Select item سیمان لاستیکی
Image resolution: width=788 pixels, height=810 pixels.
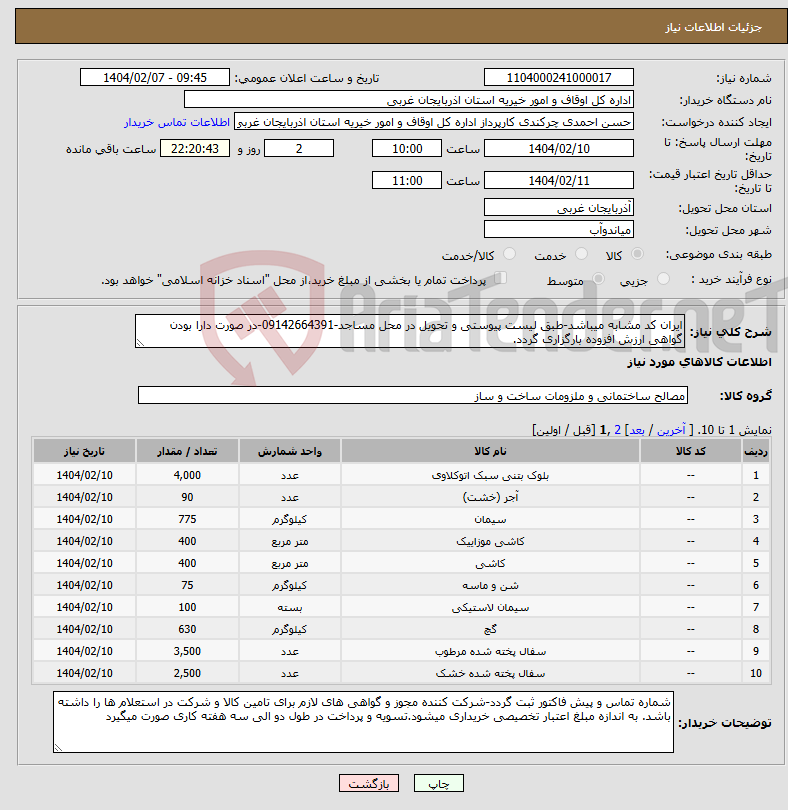(490, 608)
